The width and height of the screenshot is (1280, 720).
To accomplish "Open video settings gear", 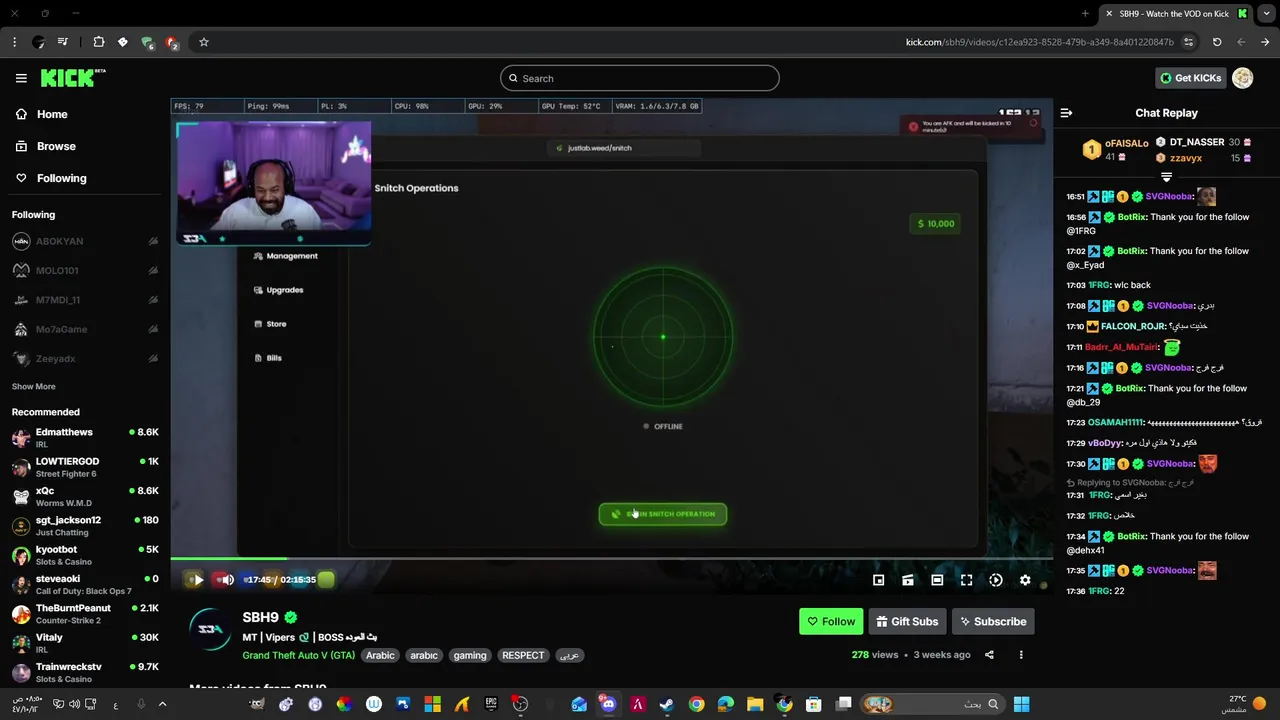I will coord(1025,580).
